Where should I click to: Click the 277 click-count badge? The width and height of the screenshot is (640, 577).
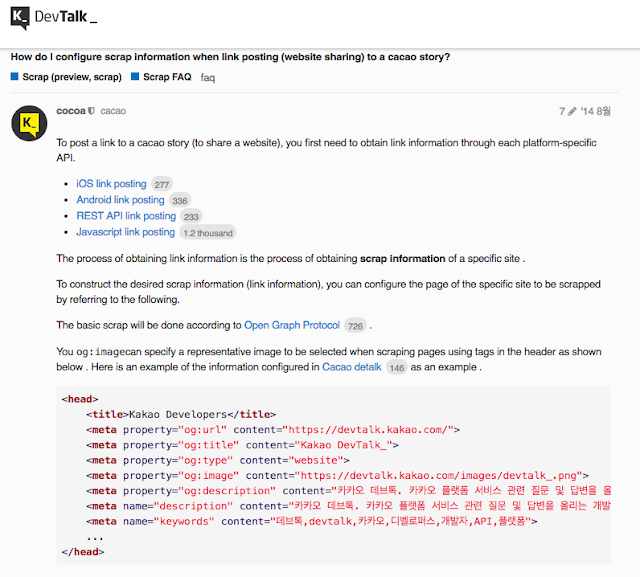(162, 184)
